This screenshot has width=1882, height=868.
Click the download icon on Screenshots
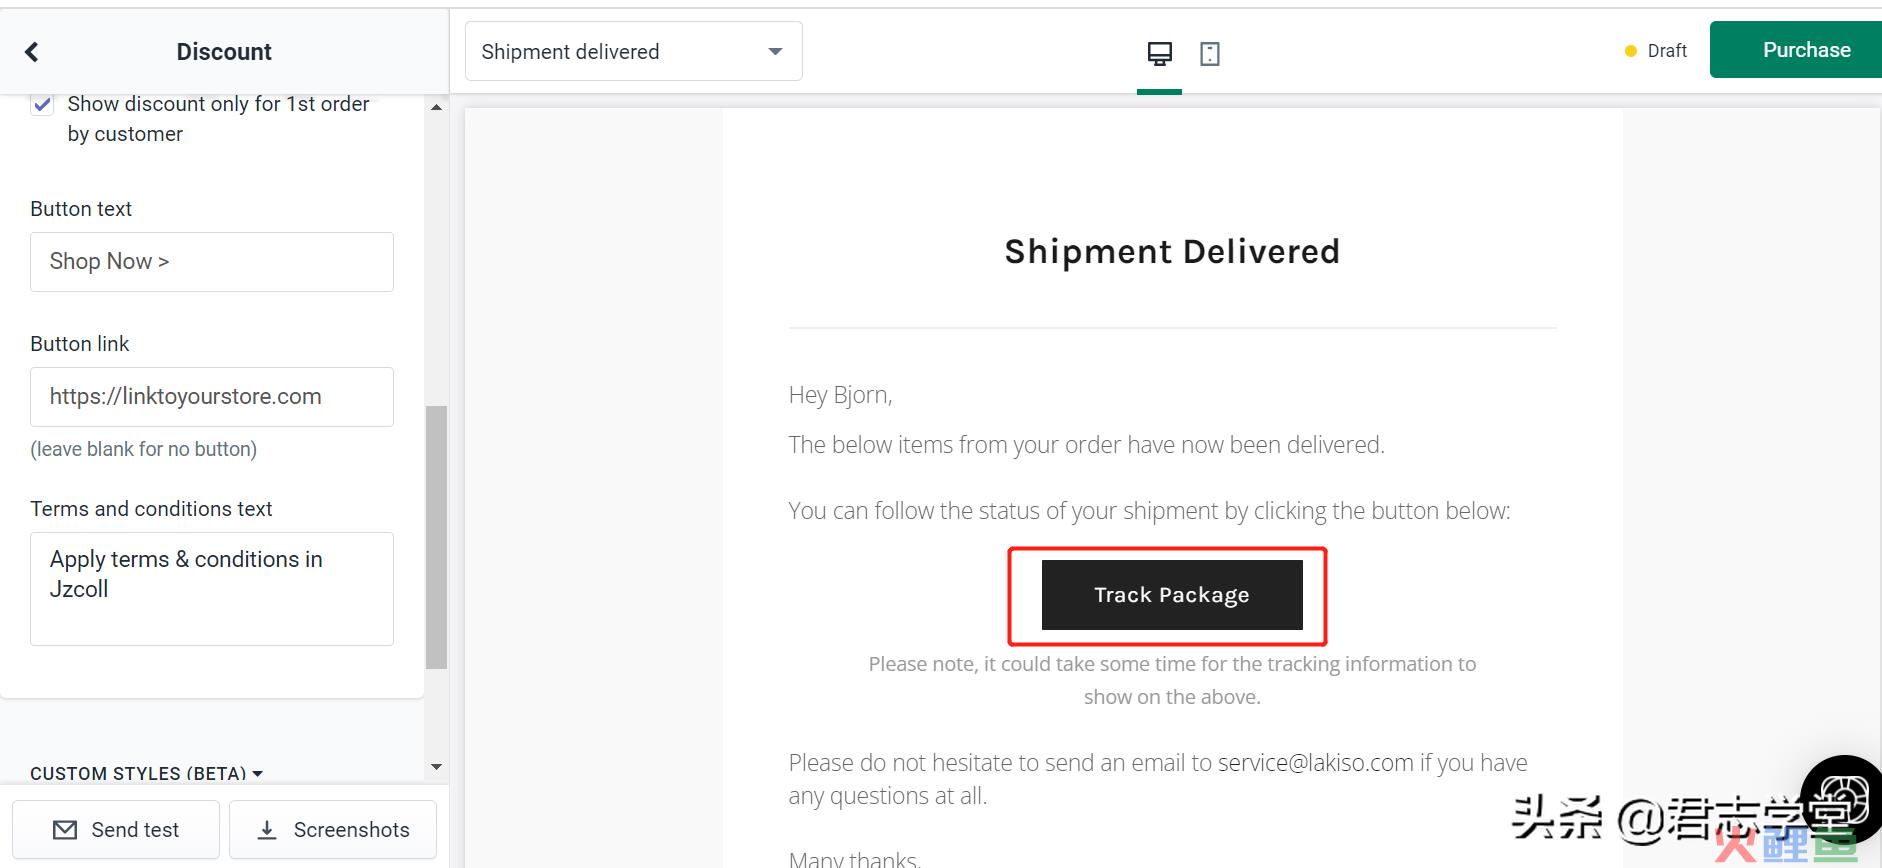[x=267, y=830]
